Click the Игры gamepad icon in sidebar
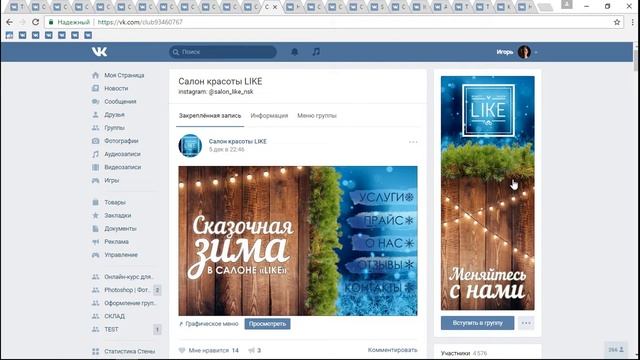Viewport: 640px width, 360px height. [96, 180]
